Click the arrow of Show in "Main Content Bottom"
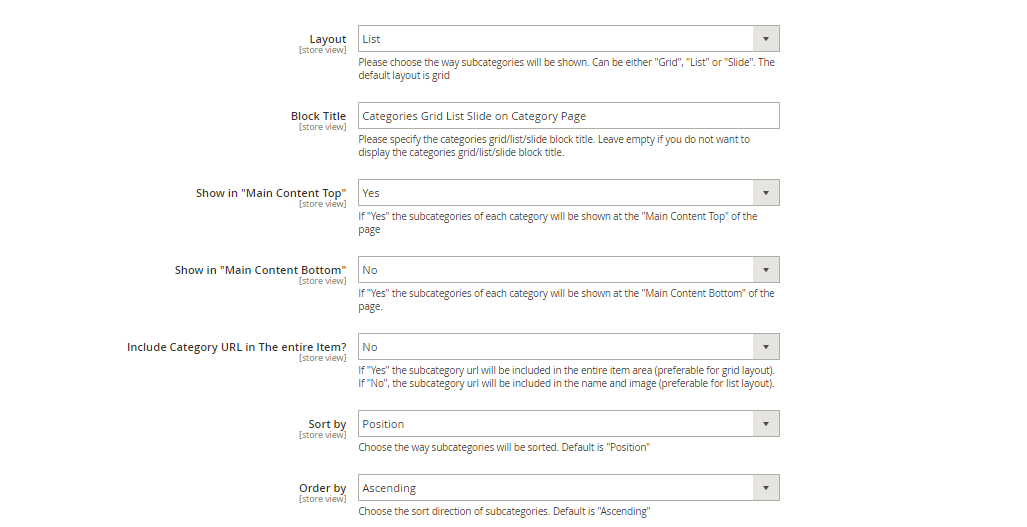 click(766, 270)
